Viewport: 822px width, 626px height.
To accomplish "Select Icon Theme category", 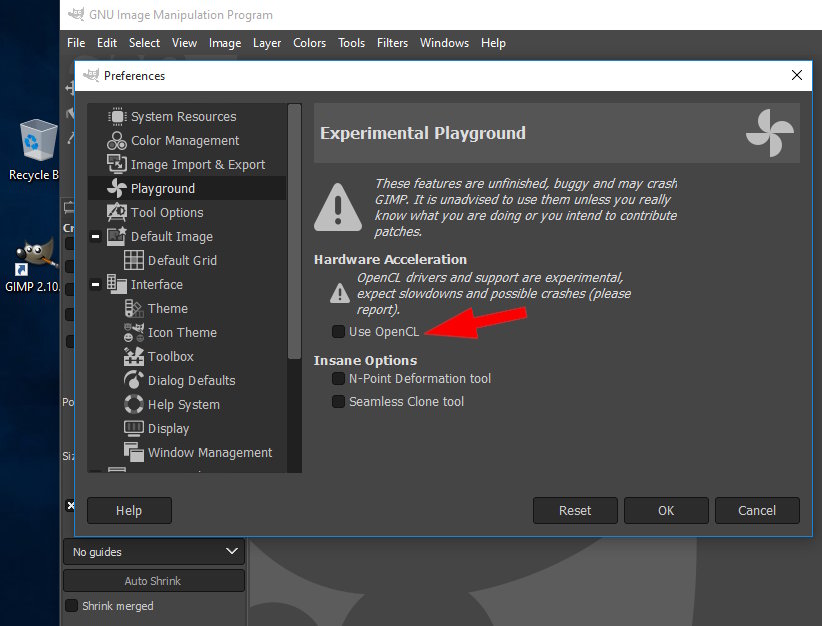I will [x=187, y=332].
